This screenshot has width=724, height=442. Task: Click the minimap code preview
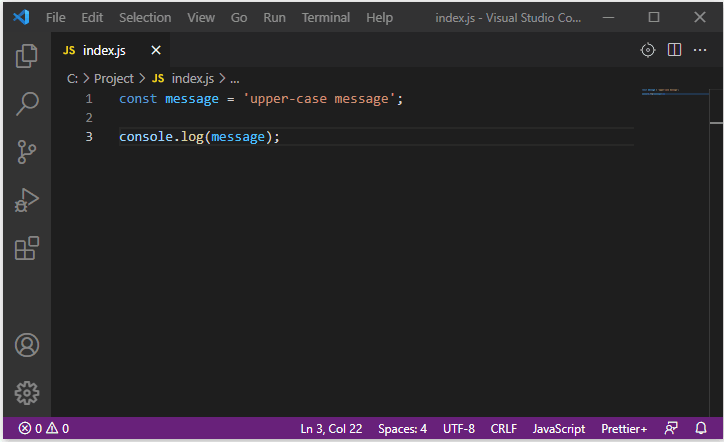point(674,92)
